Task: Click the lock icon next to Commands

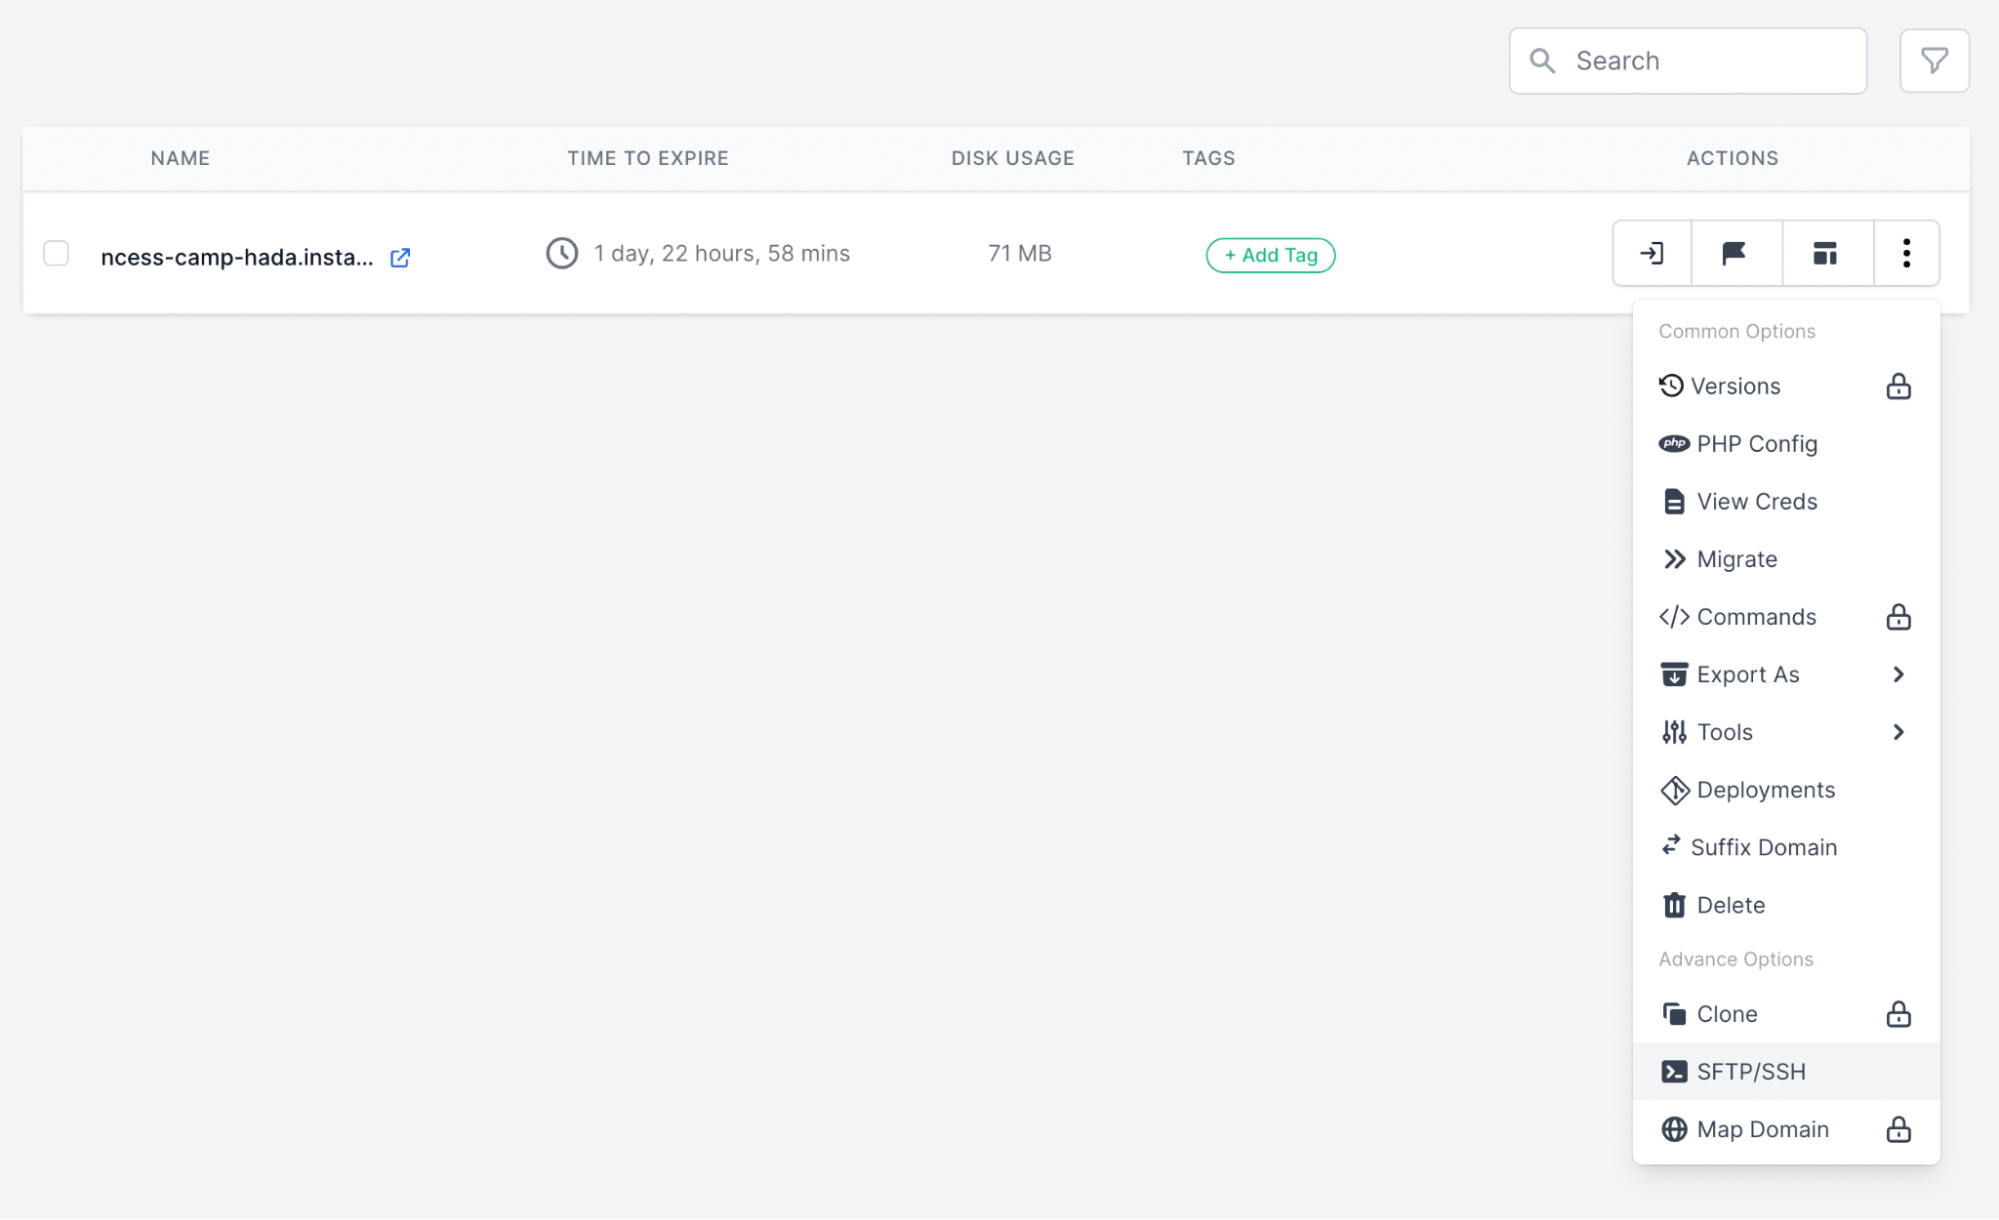Action: (x=1898, y=617)
